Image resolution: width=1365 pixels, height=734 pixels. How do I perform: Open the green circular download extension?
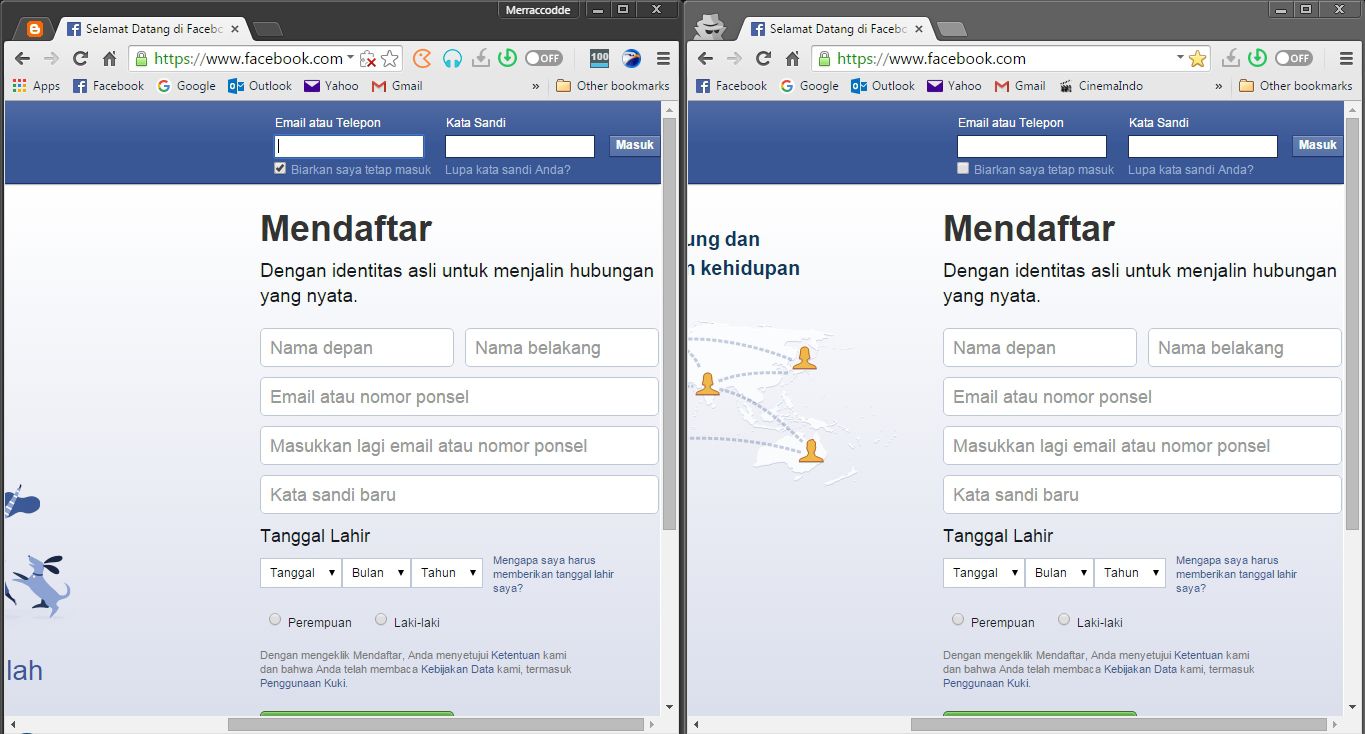(x=506, y=58)
